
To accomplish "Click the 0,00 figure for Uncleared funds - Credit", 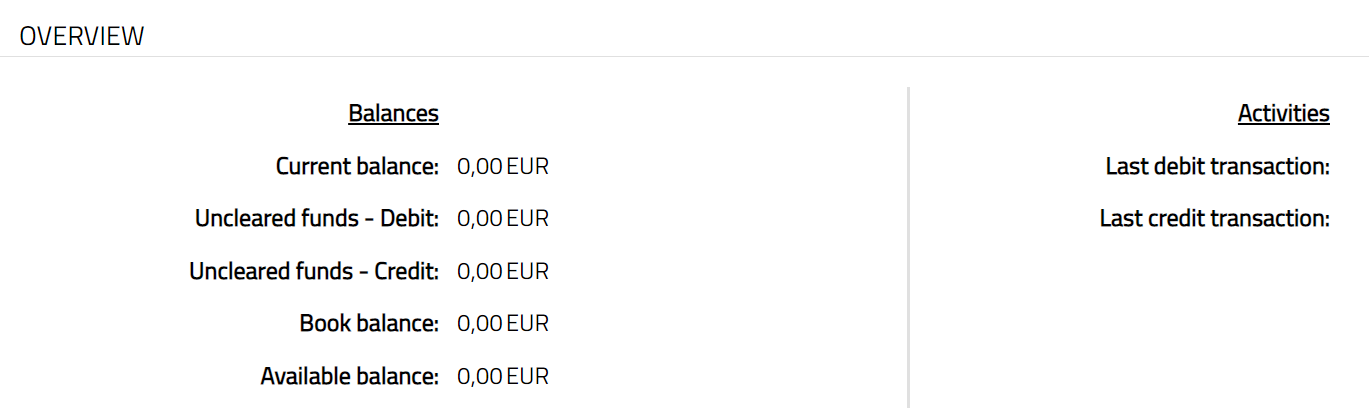I will (479, 271).
